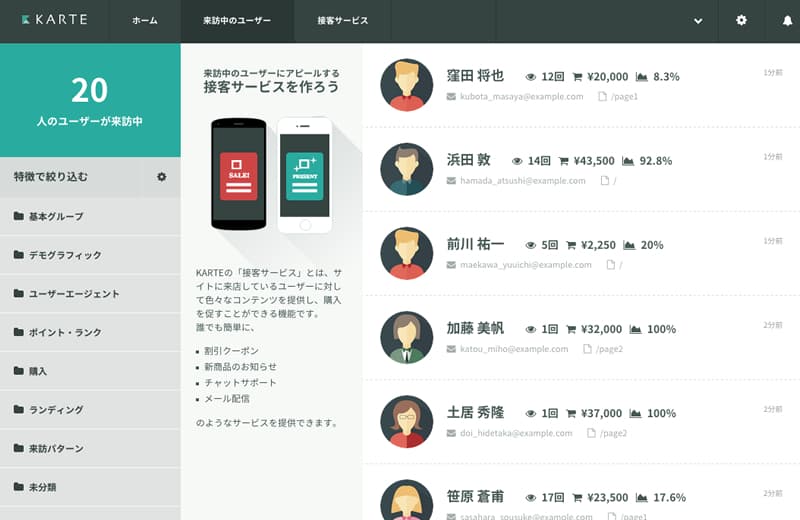
Task: Click the 20 visiting users panel
Action: point(90,100)
